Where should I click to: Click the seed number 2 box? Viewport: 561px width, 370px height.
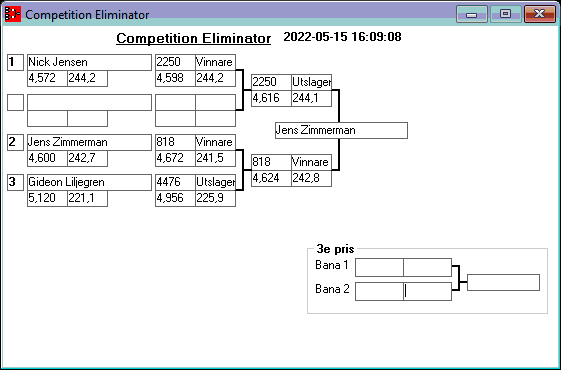click(x=15, y=142)
